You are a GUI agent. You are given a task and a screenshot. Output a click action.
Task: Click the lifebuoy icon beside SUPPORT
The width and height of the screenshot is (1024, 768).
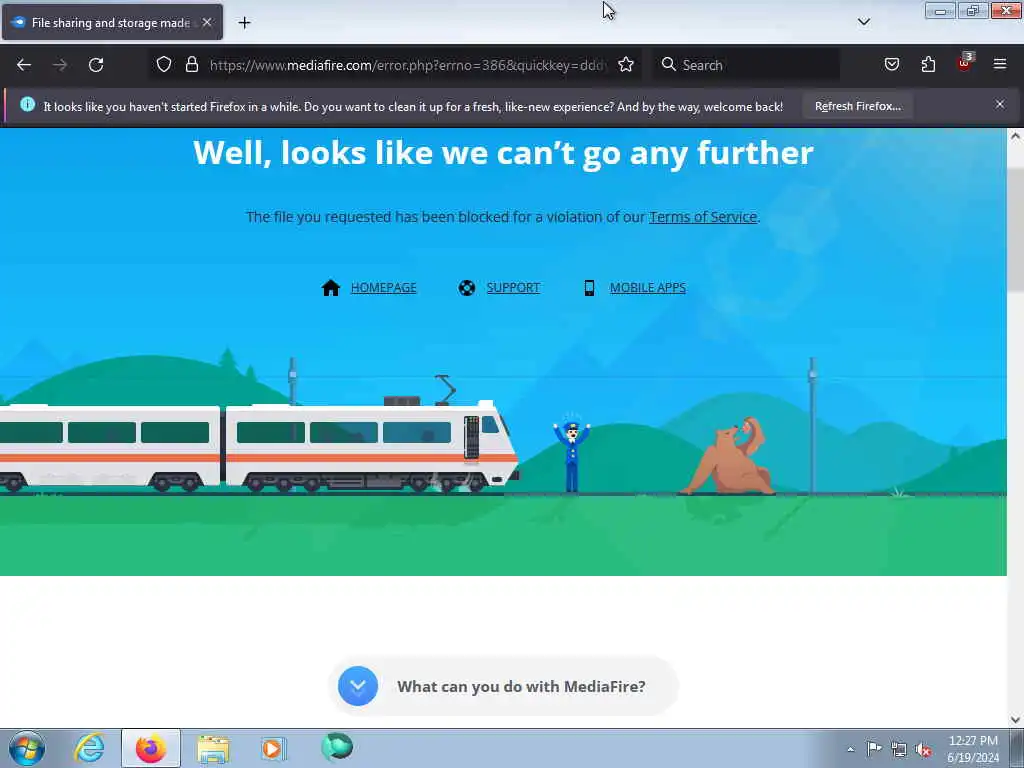tap(467, 287)
